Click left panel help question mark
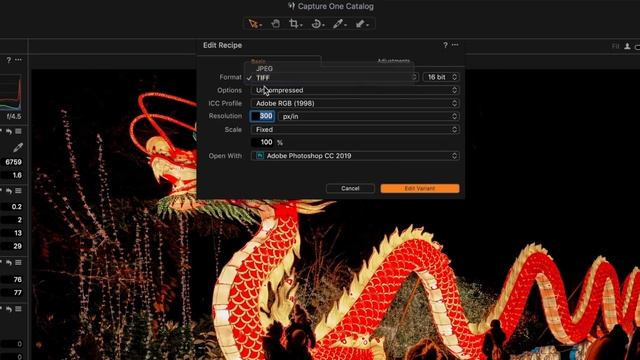 pos(9,60)
